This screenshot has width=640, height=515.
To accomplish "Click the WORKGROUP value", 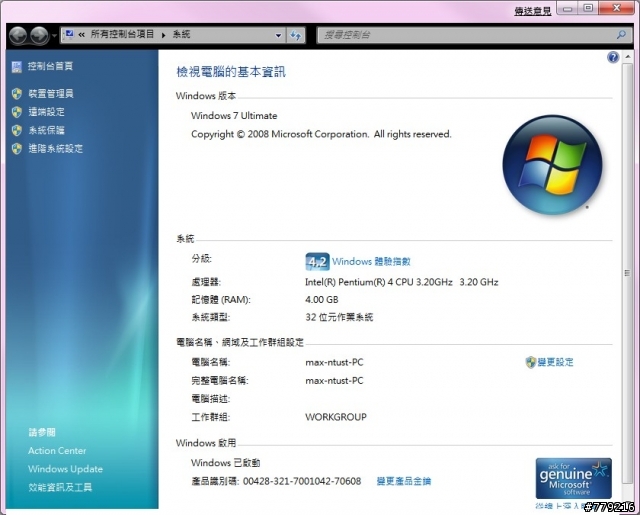I will (x=336, y=417).
